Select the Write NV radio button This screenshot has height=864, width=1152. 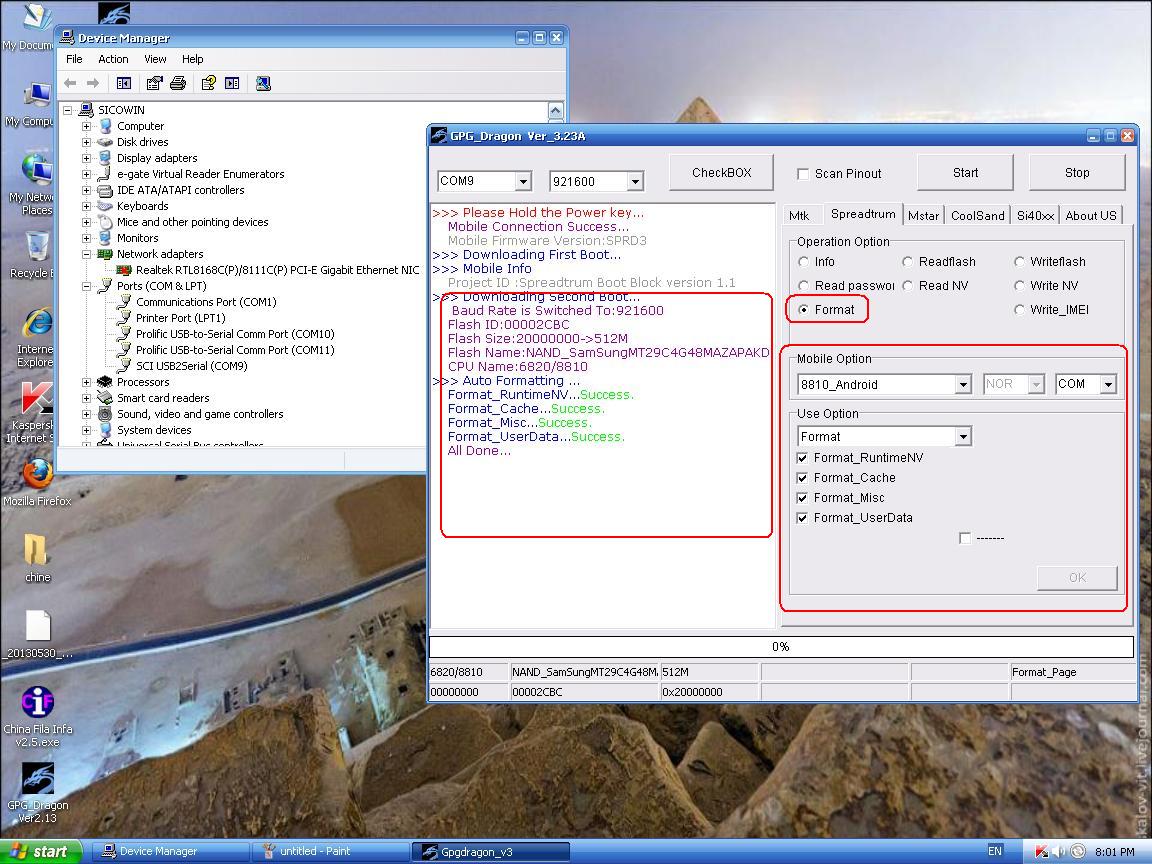pyautogui.click(x=1019, y=286)
